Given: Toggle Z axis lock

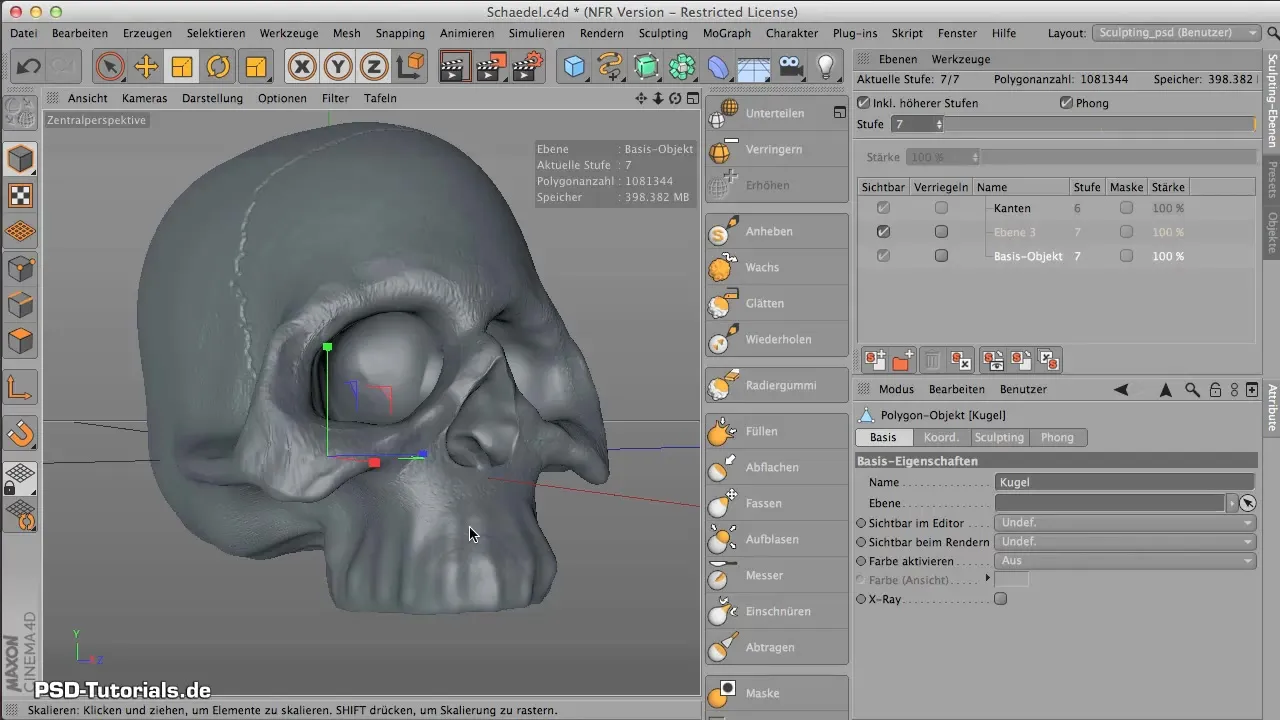Looking at the screenshot, I should coord(374,67).
